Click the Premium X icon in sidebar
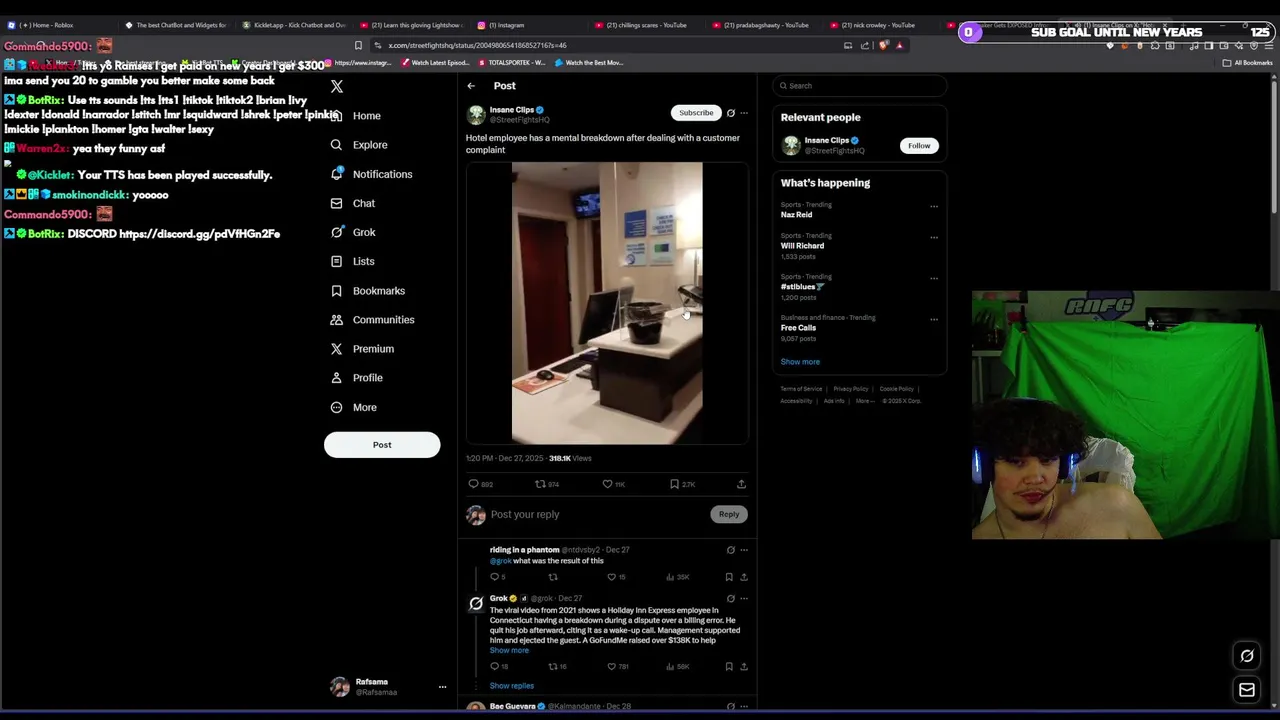This screenshot has width=1280, height=720. 337,349
